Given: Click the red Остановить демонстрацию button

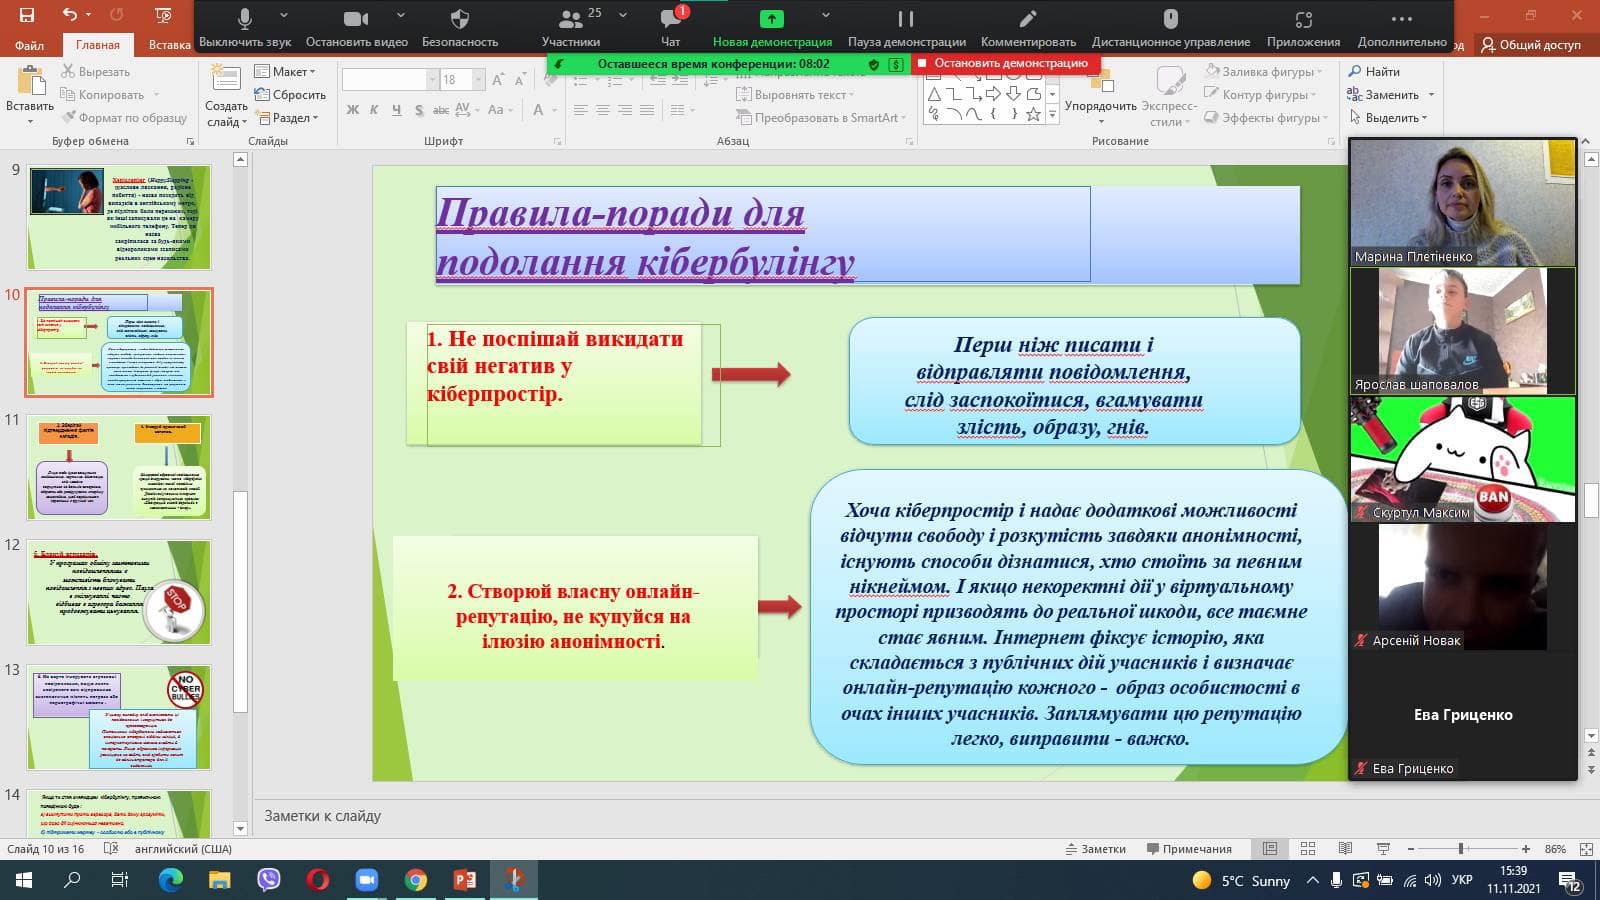Looking at the screenshot, I should (x=1004, y=63).
